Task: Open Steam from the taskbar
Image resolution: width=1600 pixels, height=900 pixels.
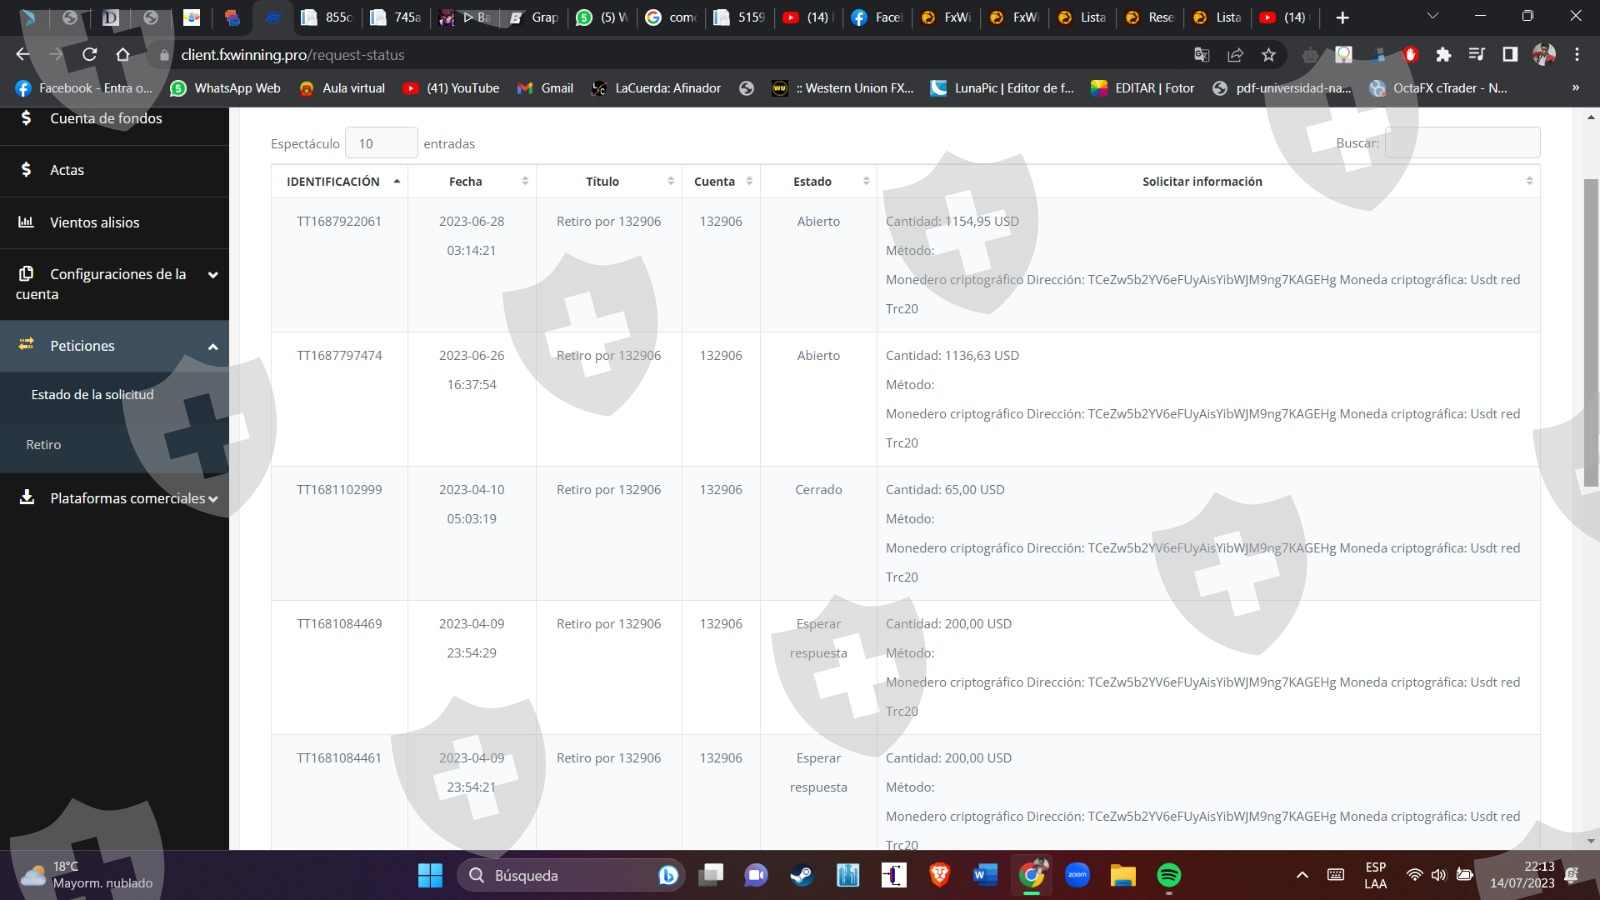Action: point(802,876)
